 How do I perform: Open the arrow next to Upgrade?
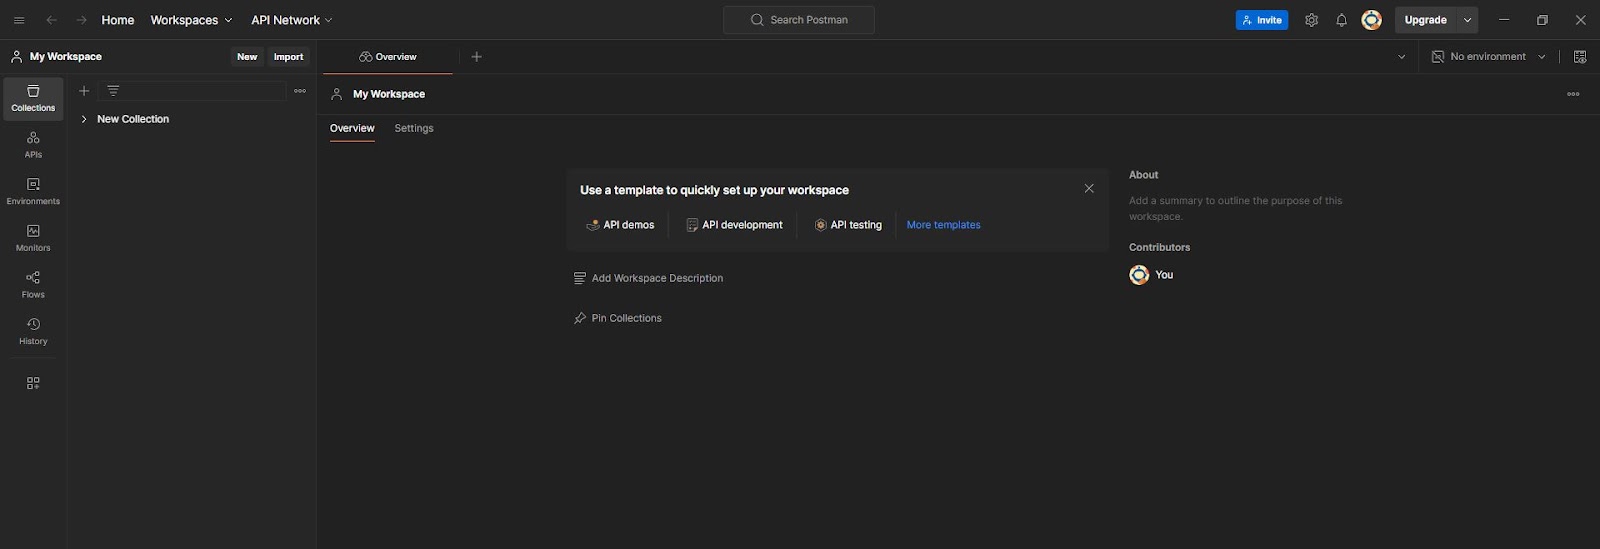(1467, 20)
